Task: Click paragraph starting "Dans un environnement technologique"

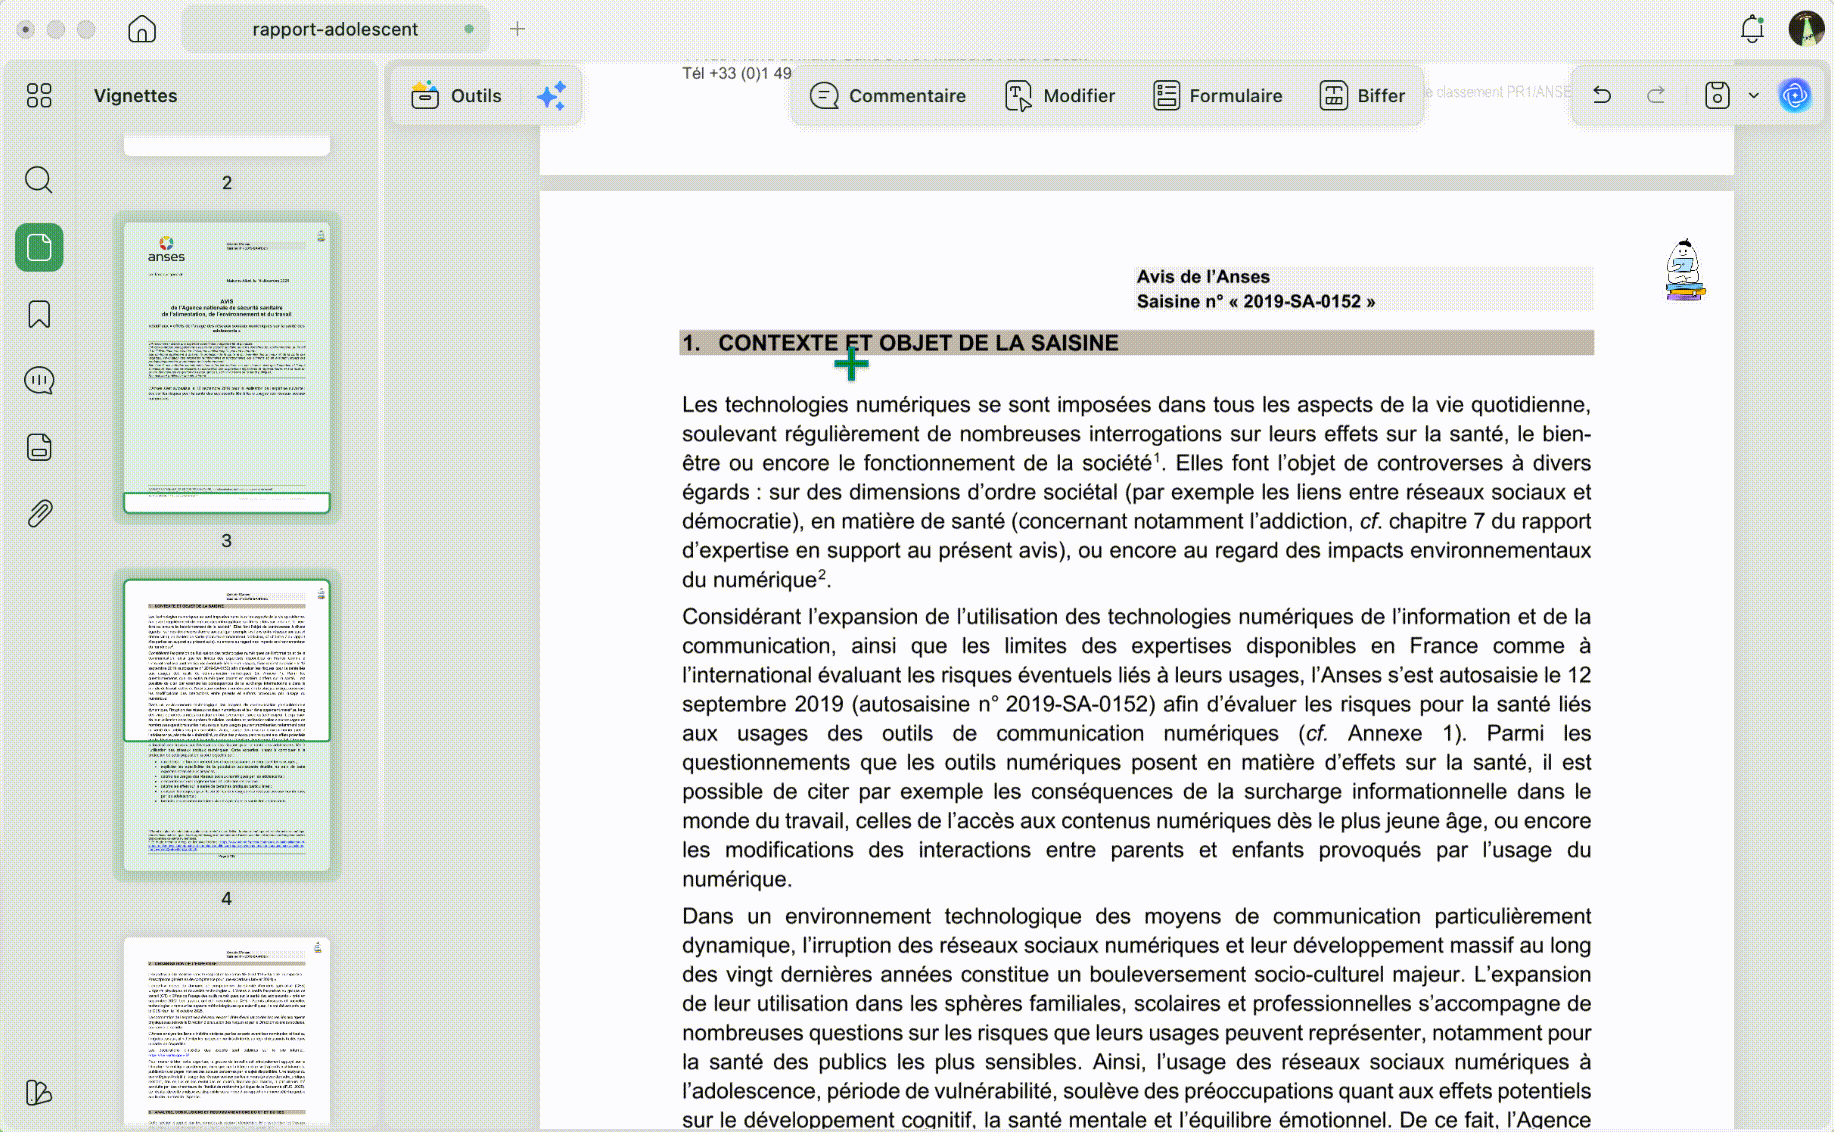Action: [1136, 1018]
